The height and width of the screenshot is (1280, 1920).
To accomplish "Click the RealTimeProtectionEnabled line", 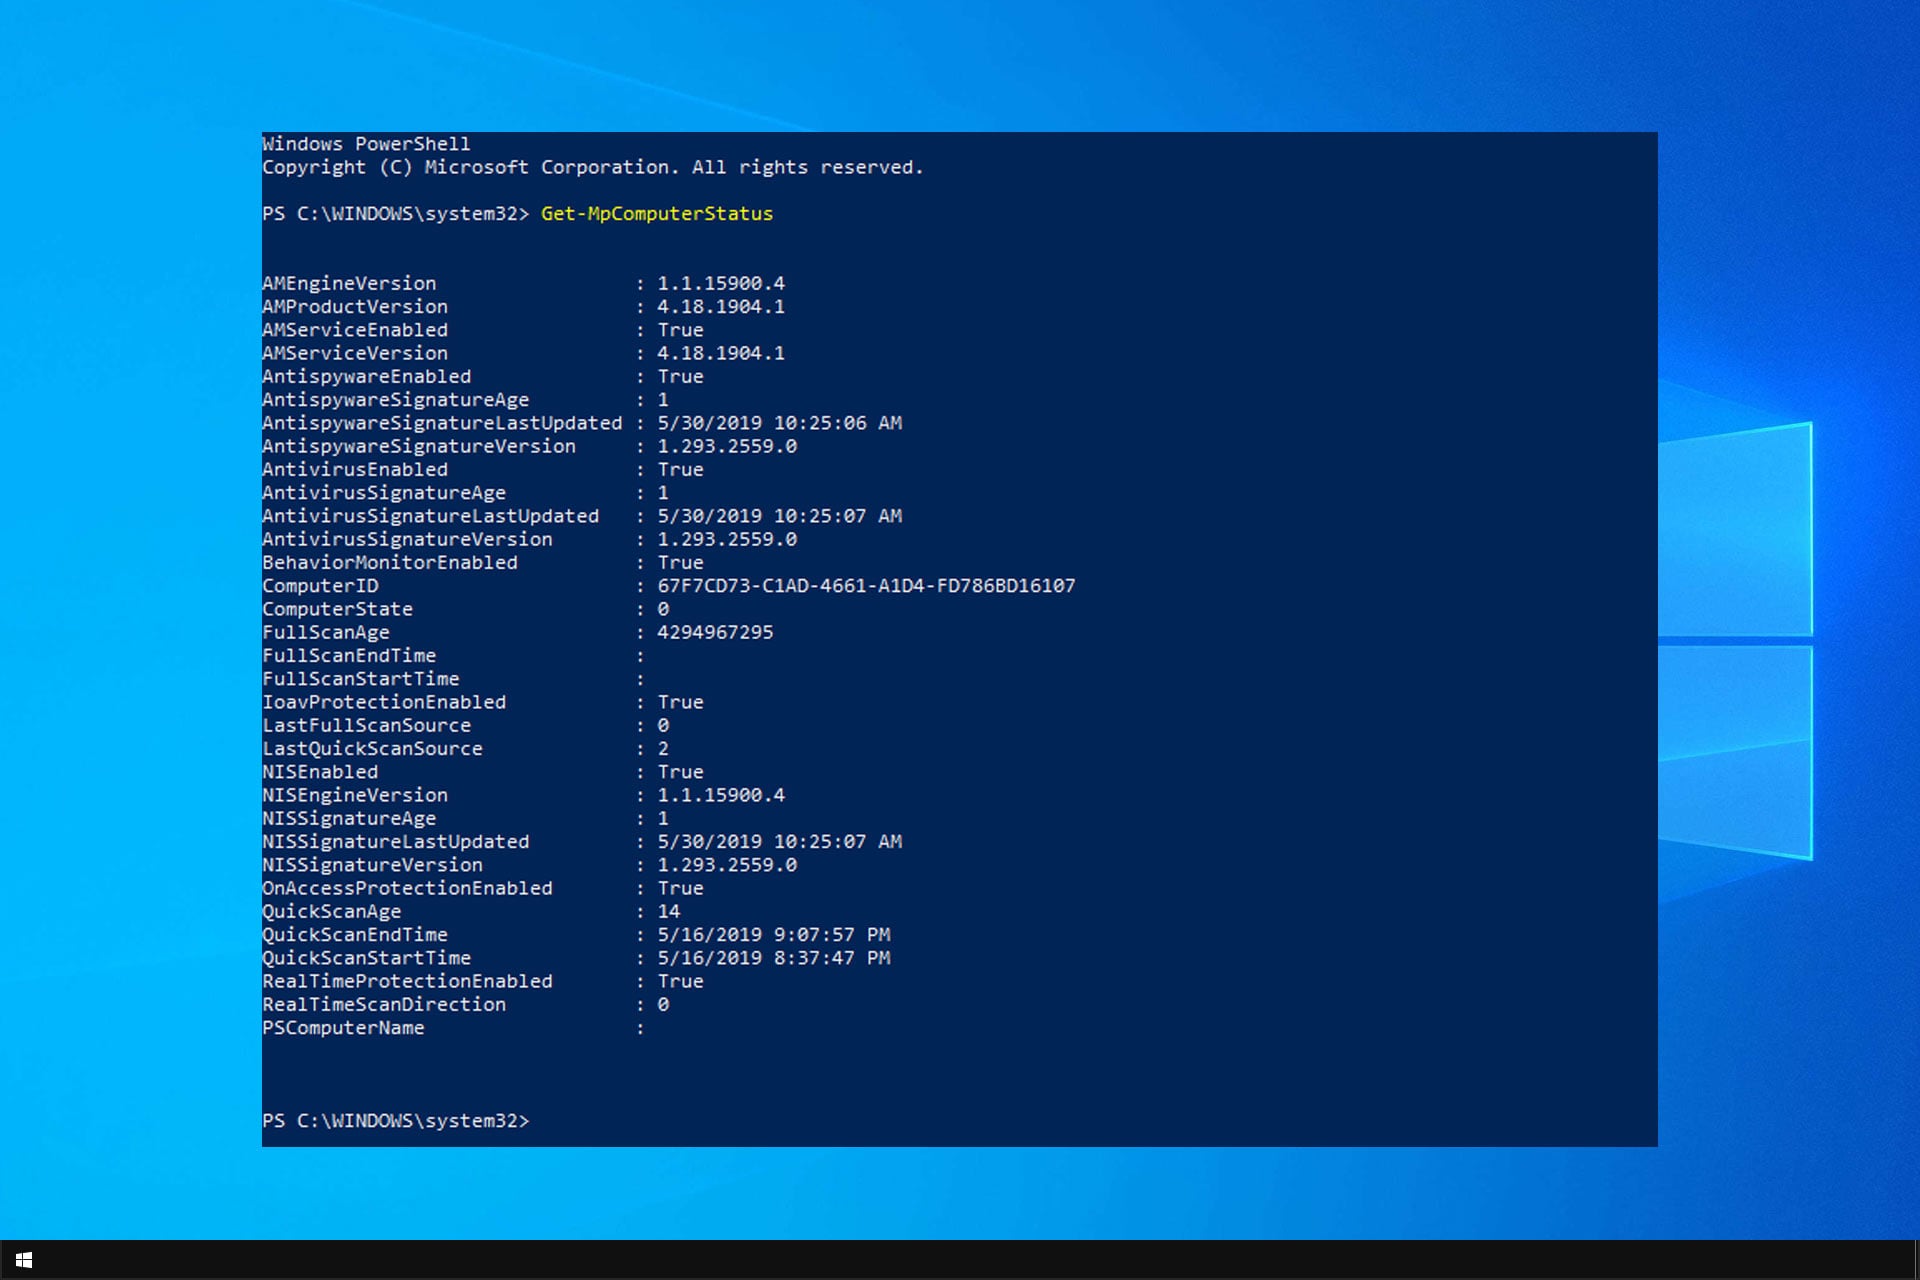I will coord(406,981).
